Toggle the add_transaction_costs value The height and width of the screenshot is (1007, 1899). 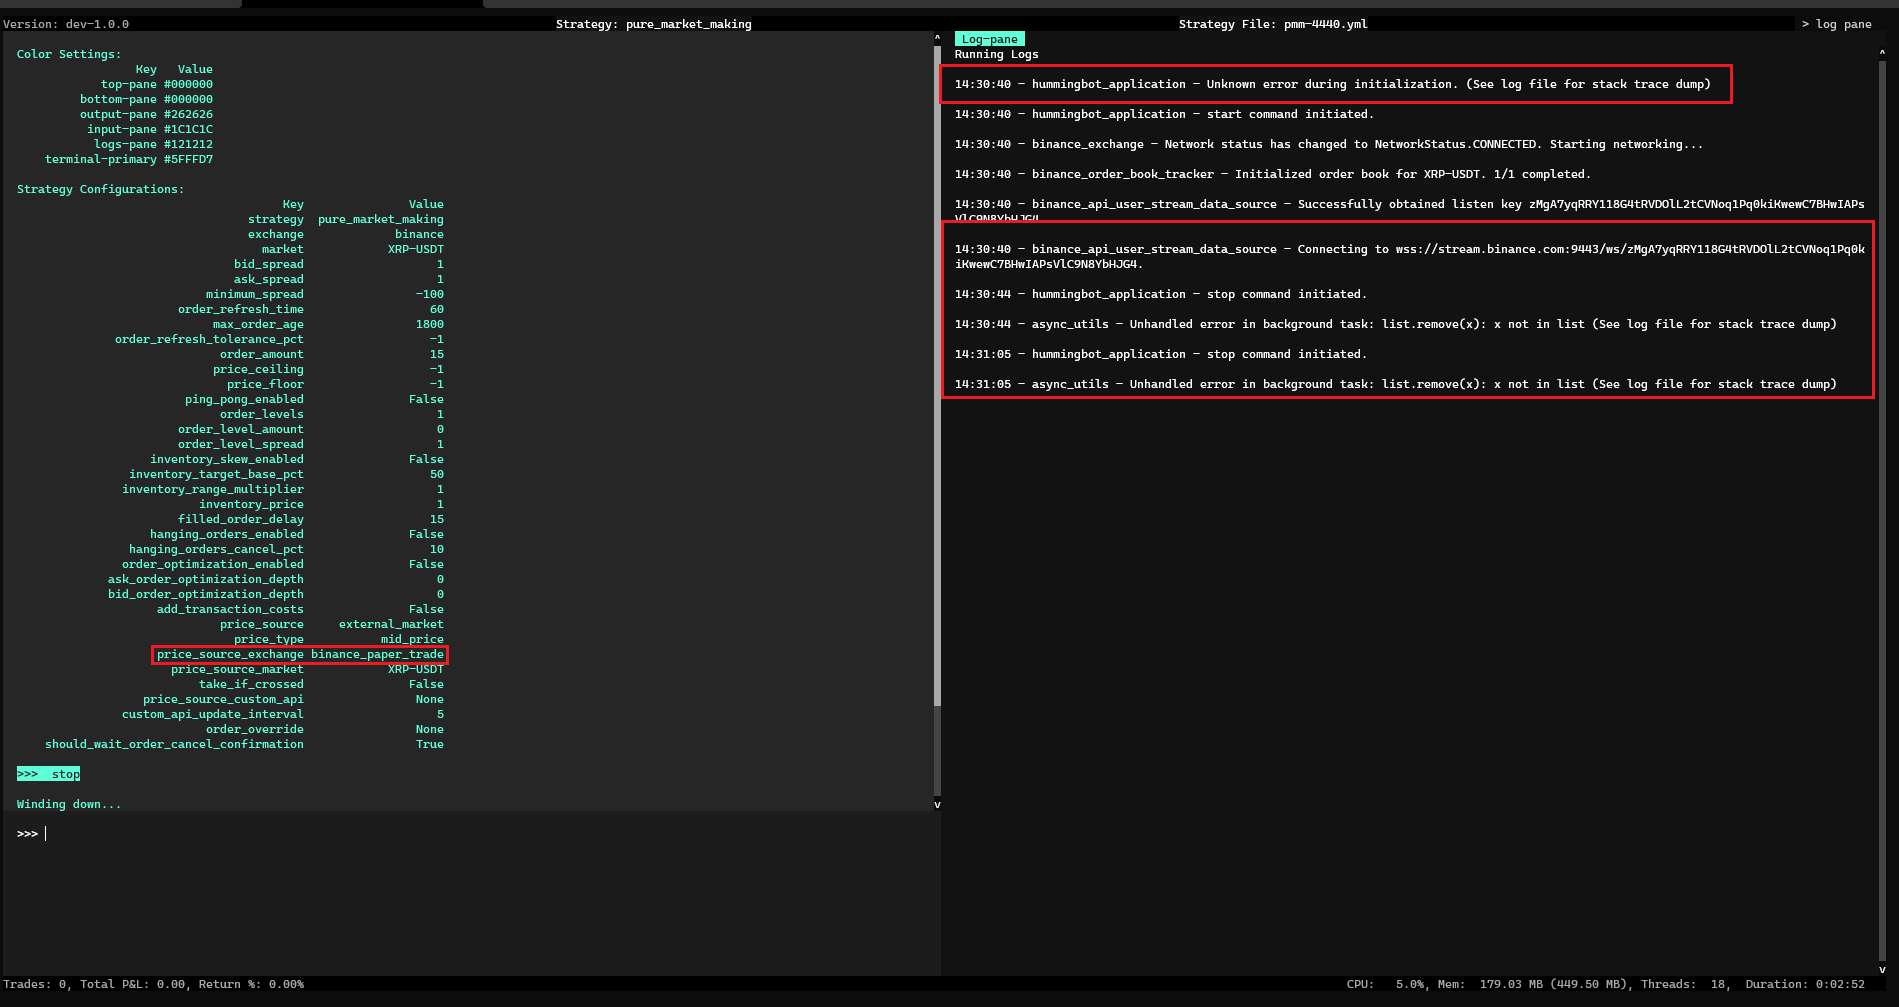point(426,608)
